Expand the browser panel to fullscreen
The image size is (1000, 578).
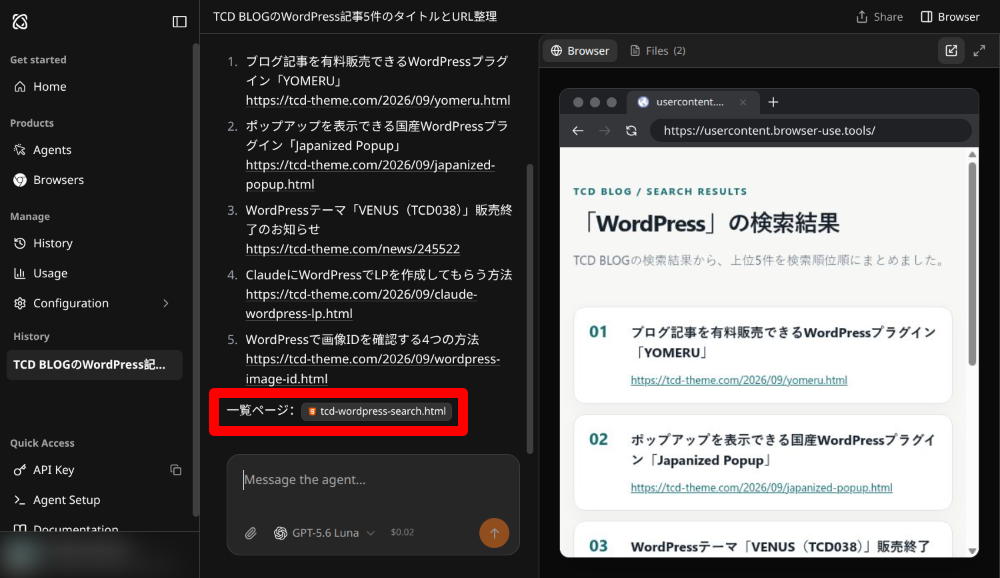[x=980, y=50]
